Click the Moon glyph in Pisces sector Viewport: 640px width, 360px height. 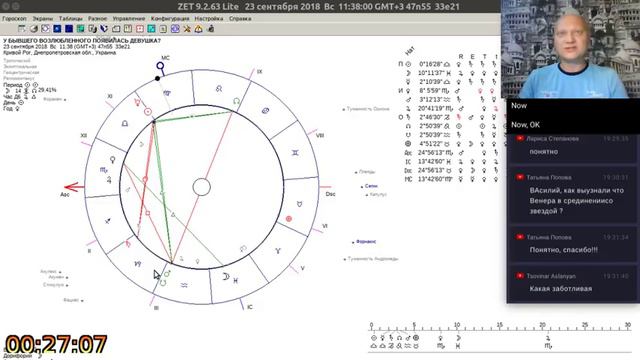226,277
